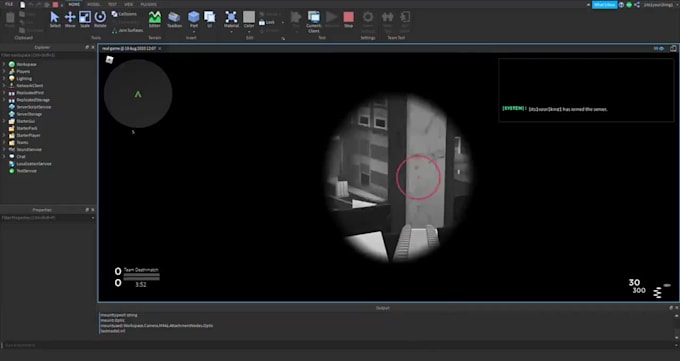Click the share icon at top right
This screenshot has width=680, height=361.
(x=637, y=5)
